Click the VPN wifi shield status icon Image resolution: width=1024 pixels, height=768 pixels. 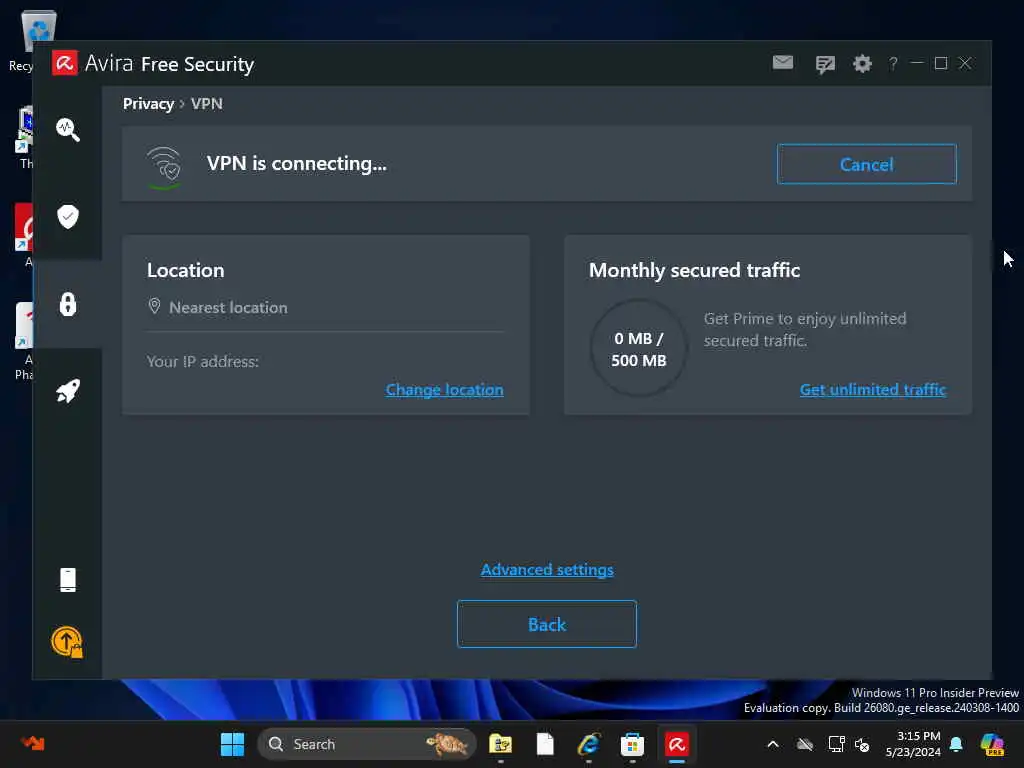(x=163, y=167)
